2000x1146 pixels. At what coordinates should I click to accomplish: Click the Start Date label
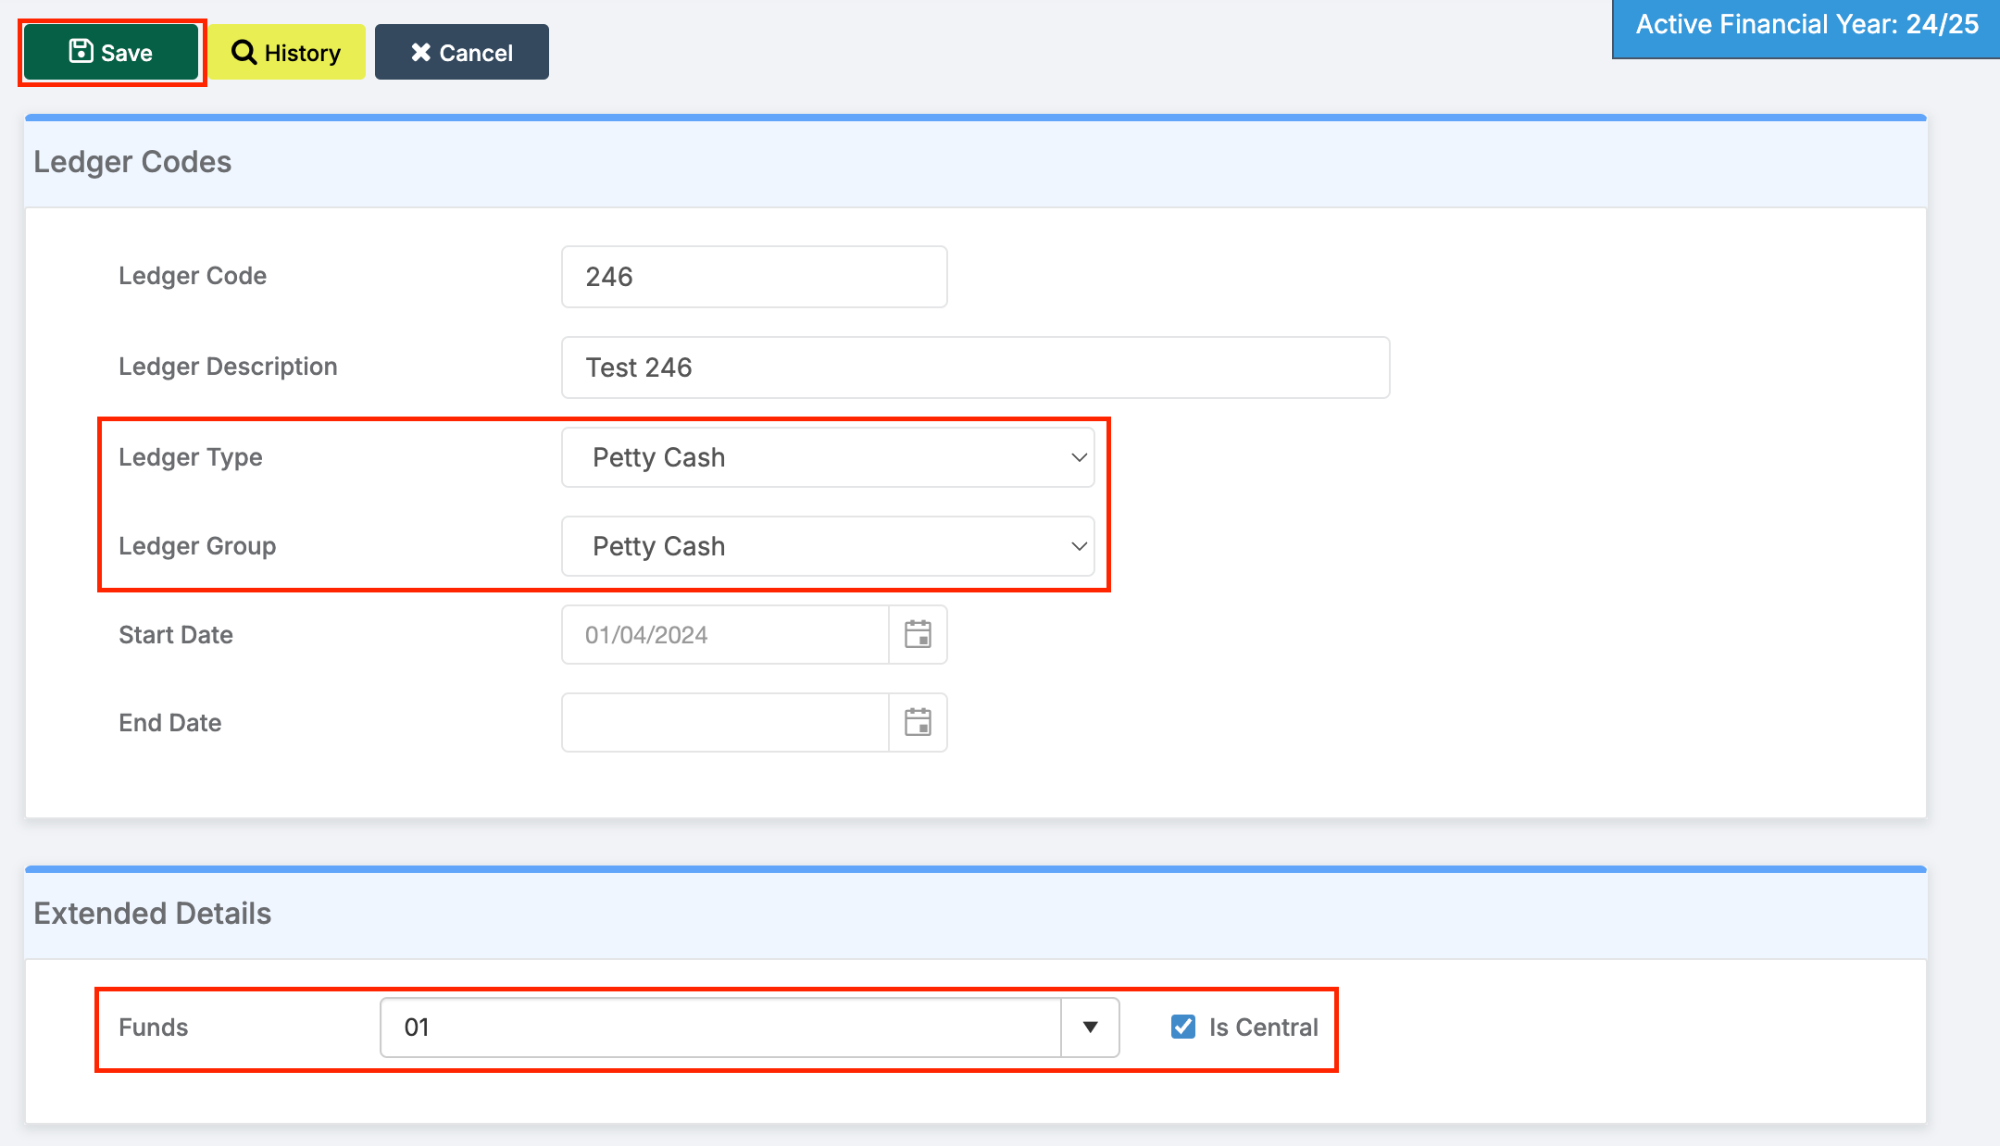[175, 635]
